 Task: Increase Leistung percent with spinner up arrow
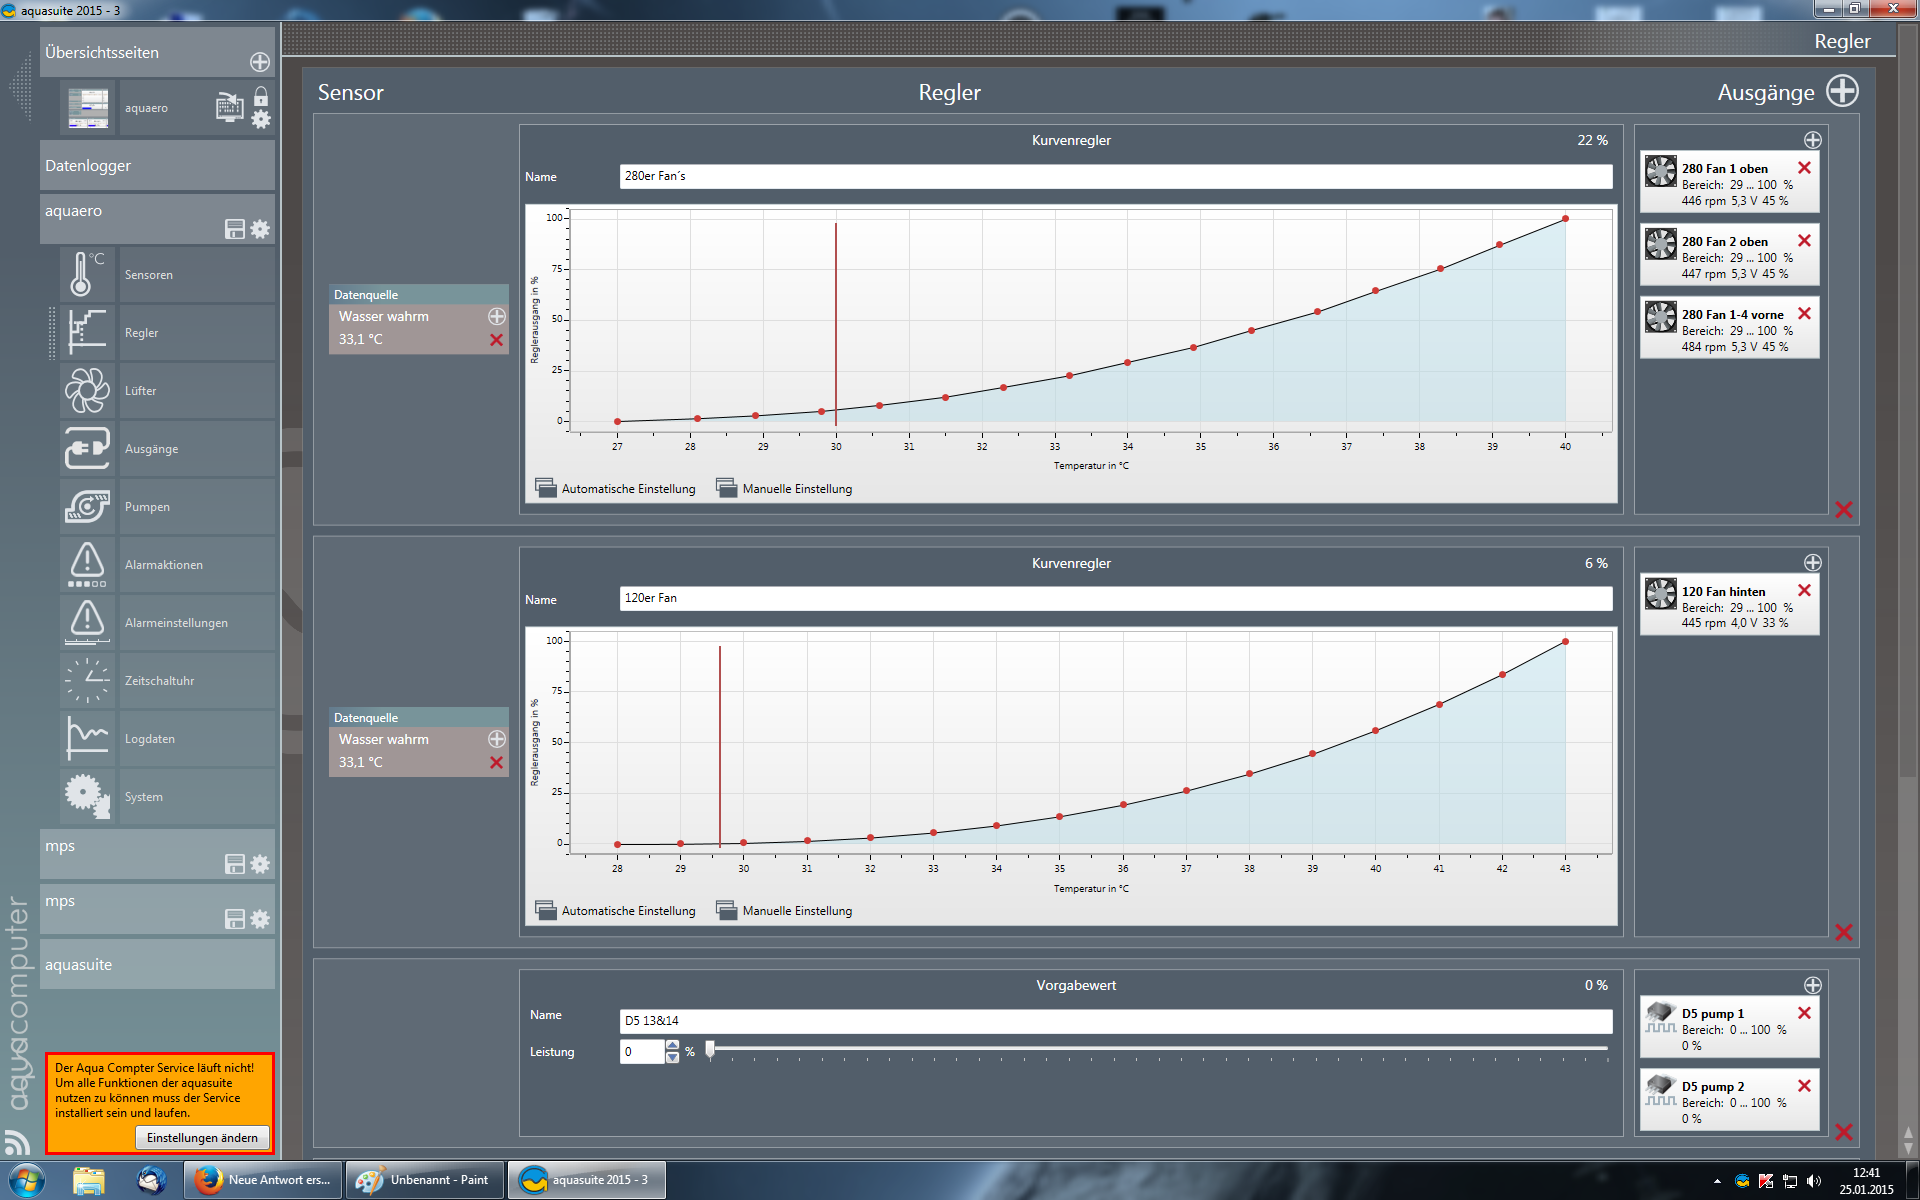[x=673, y=1045]
